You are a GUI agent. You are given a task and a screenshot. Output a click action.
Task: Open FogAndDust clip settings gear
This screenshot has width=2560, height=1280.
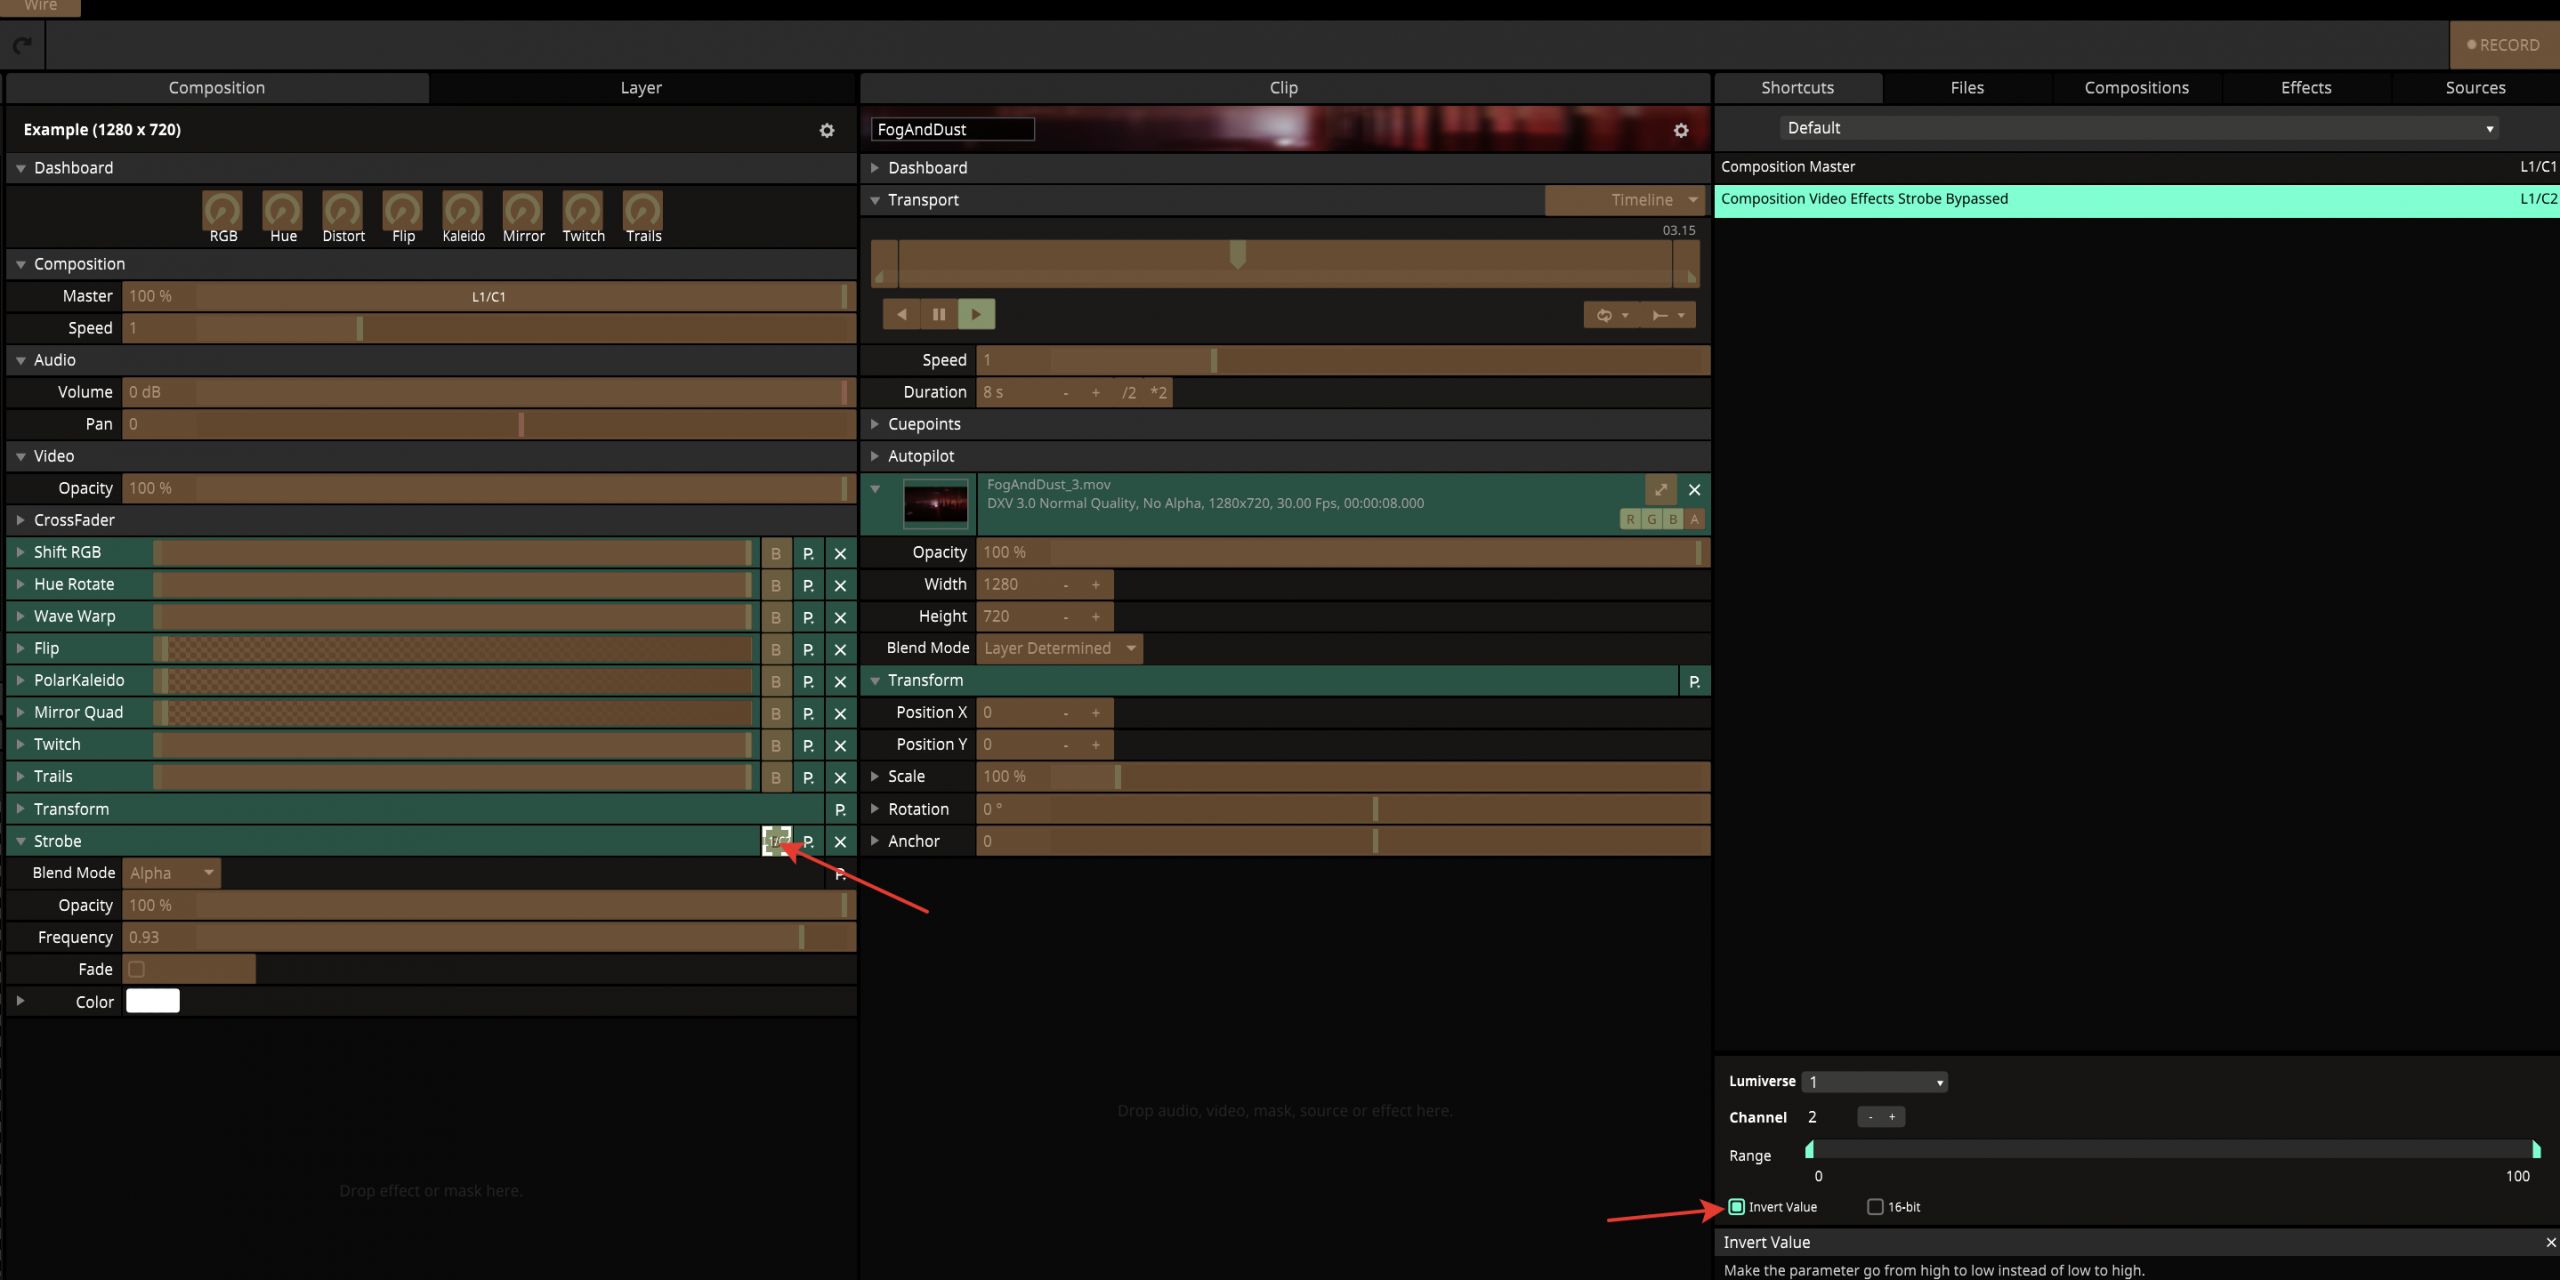click(x=1681, y=130)
